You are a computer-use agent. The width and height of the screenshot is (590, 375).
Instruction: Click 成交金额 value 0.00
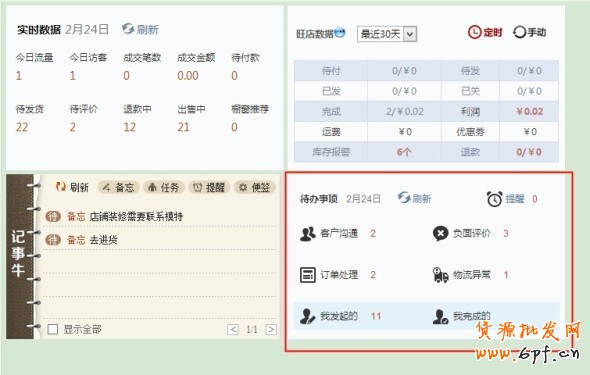tap(188, 76)
